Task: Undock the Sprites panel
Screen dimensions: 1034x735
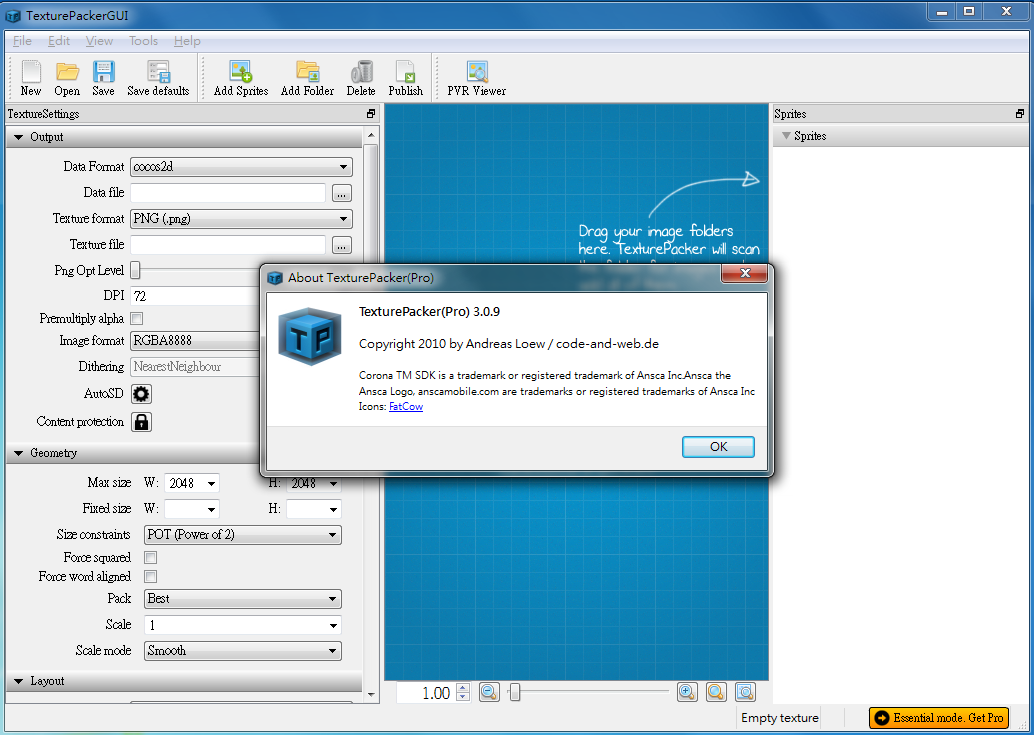Action: [1019, 114]
